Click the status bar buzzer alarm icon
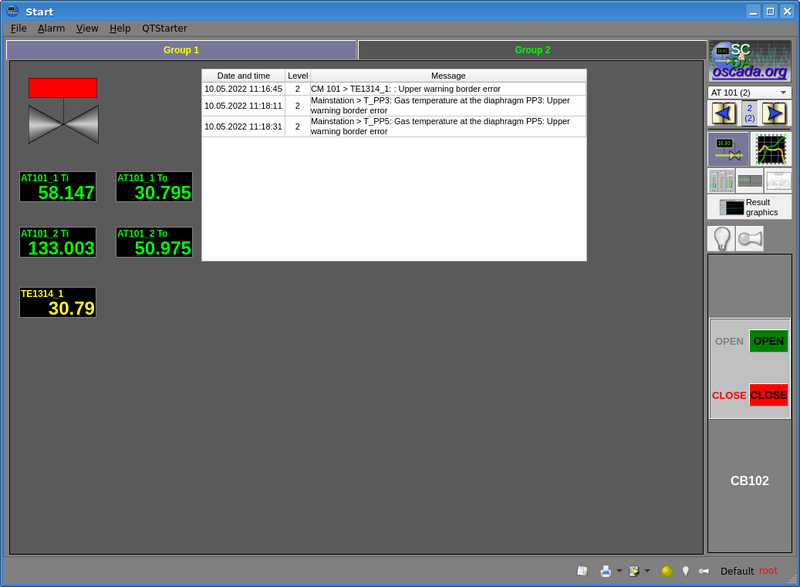The width and height of the screenshot is (800, 587). click(x=704, y=571)
